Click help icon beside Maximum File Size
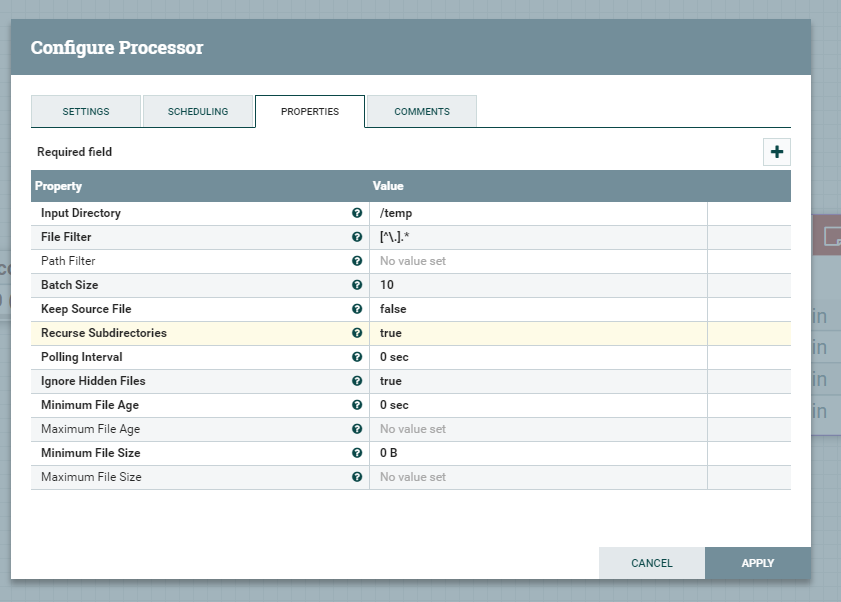841x602 pixels. coord(357,477)
